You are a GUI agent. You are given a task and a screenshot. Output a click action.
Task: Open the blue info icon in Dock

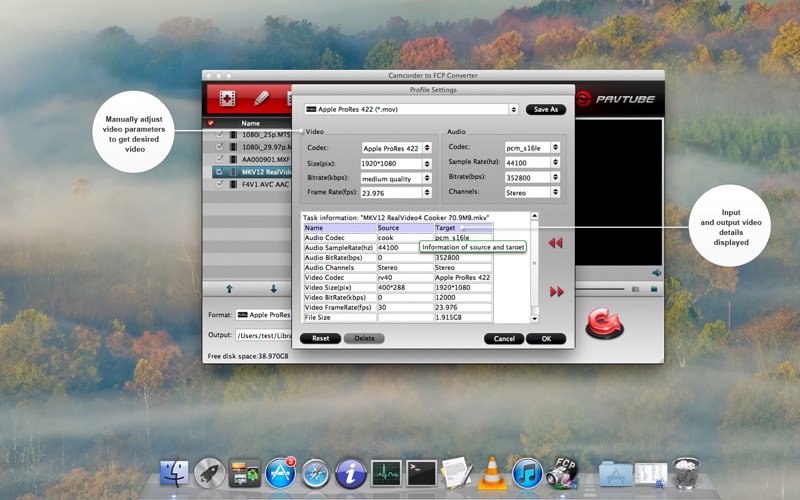351,473
